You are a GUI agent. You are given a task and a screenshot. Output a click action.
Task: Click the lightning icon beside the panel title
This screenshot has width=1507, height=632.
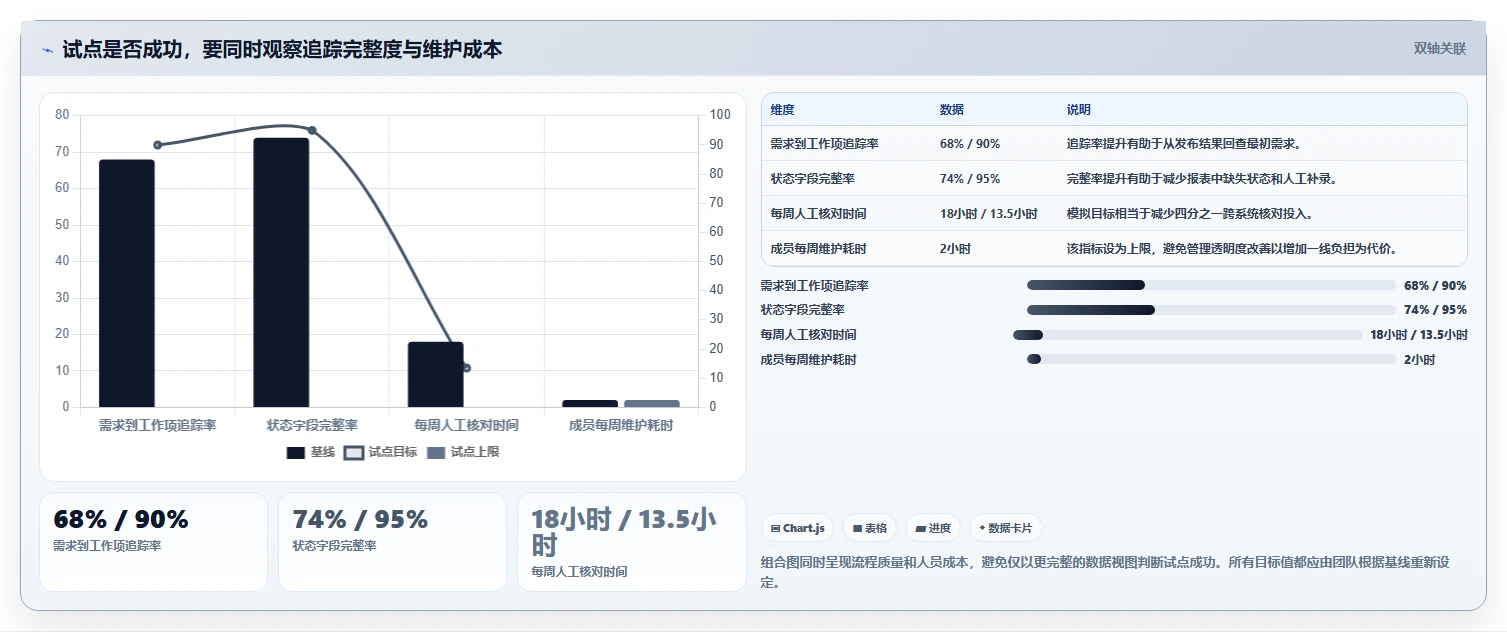tap(47, 50)
